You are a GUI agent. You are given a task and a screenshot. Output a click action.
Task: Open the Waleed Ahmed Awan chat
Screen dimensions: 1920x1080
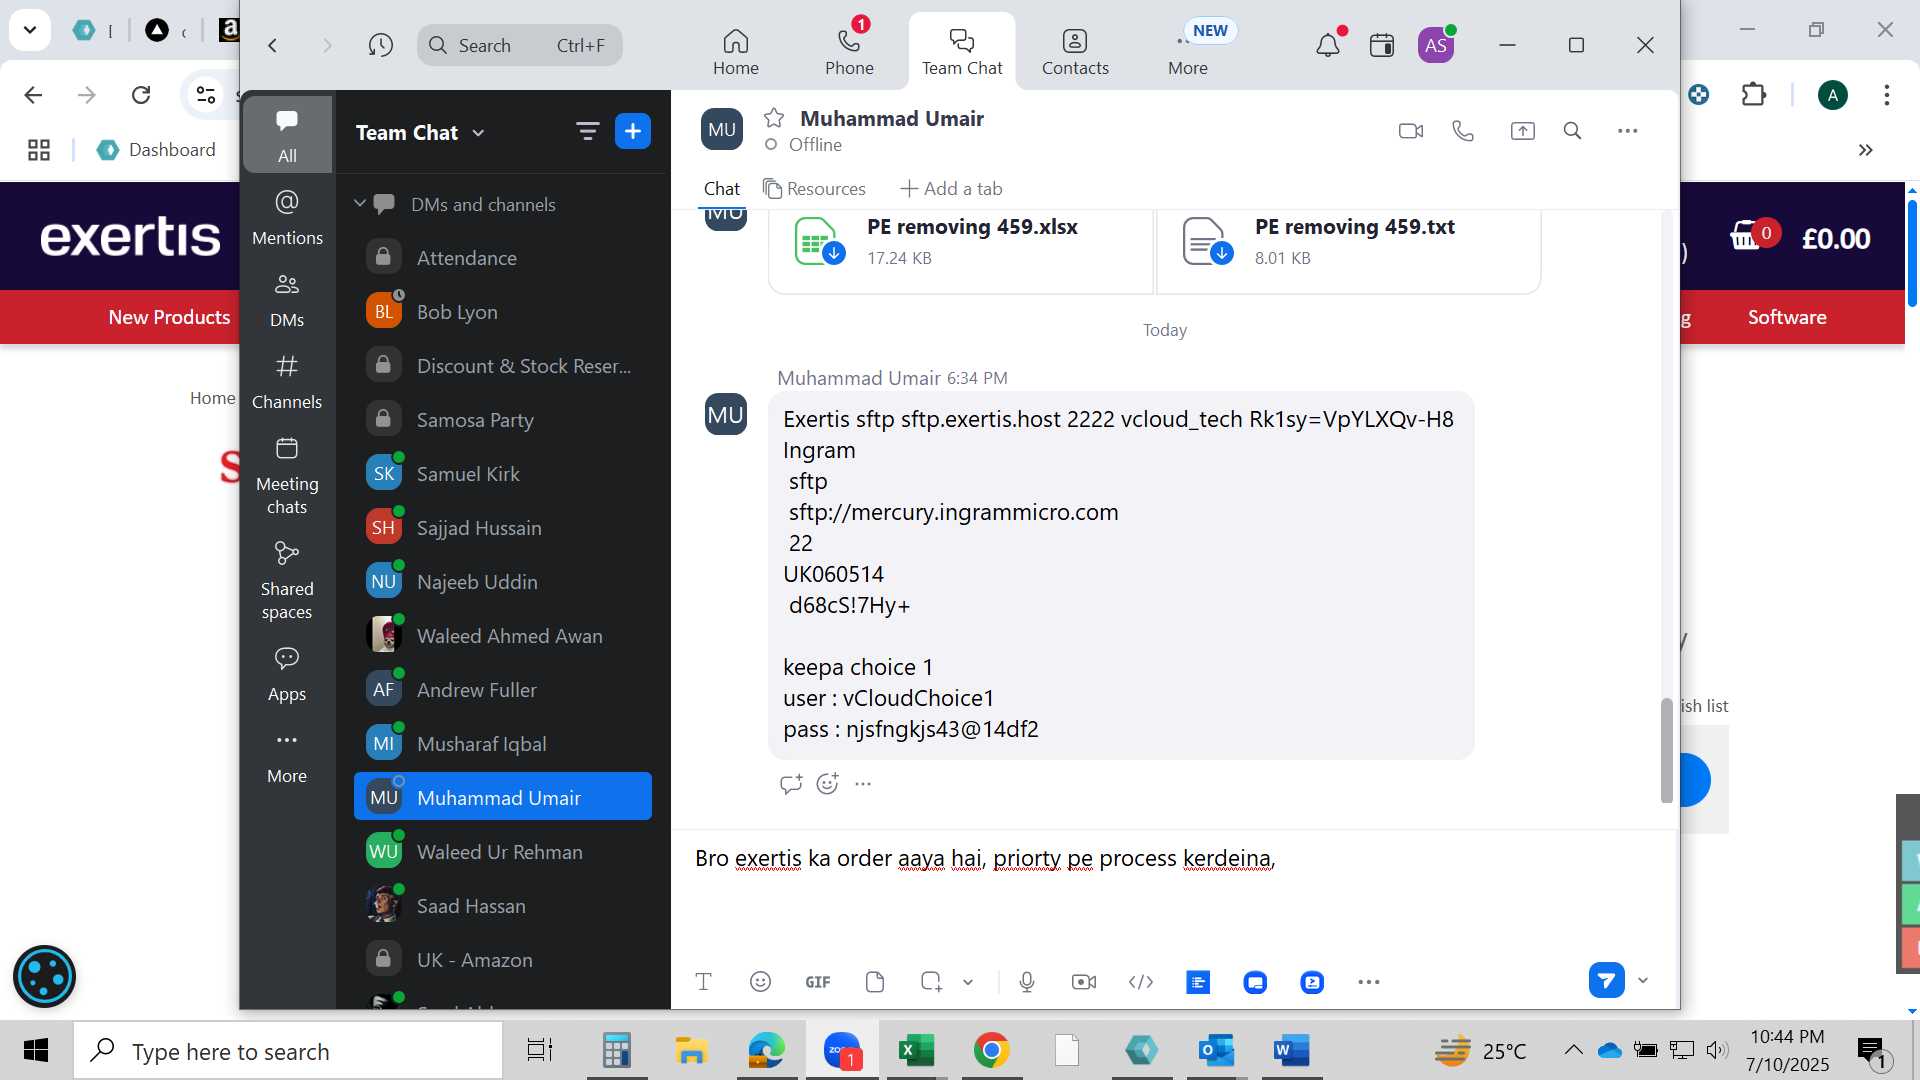(x=503, y=636)
